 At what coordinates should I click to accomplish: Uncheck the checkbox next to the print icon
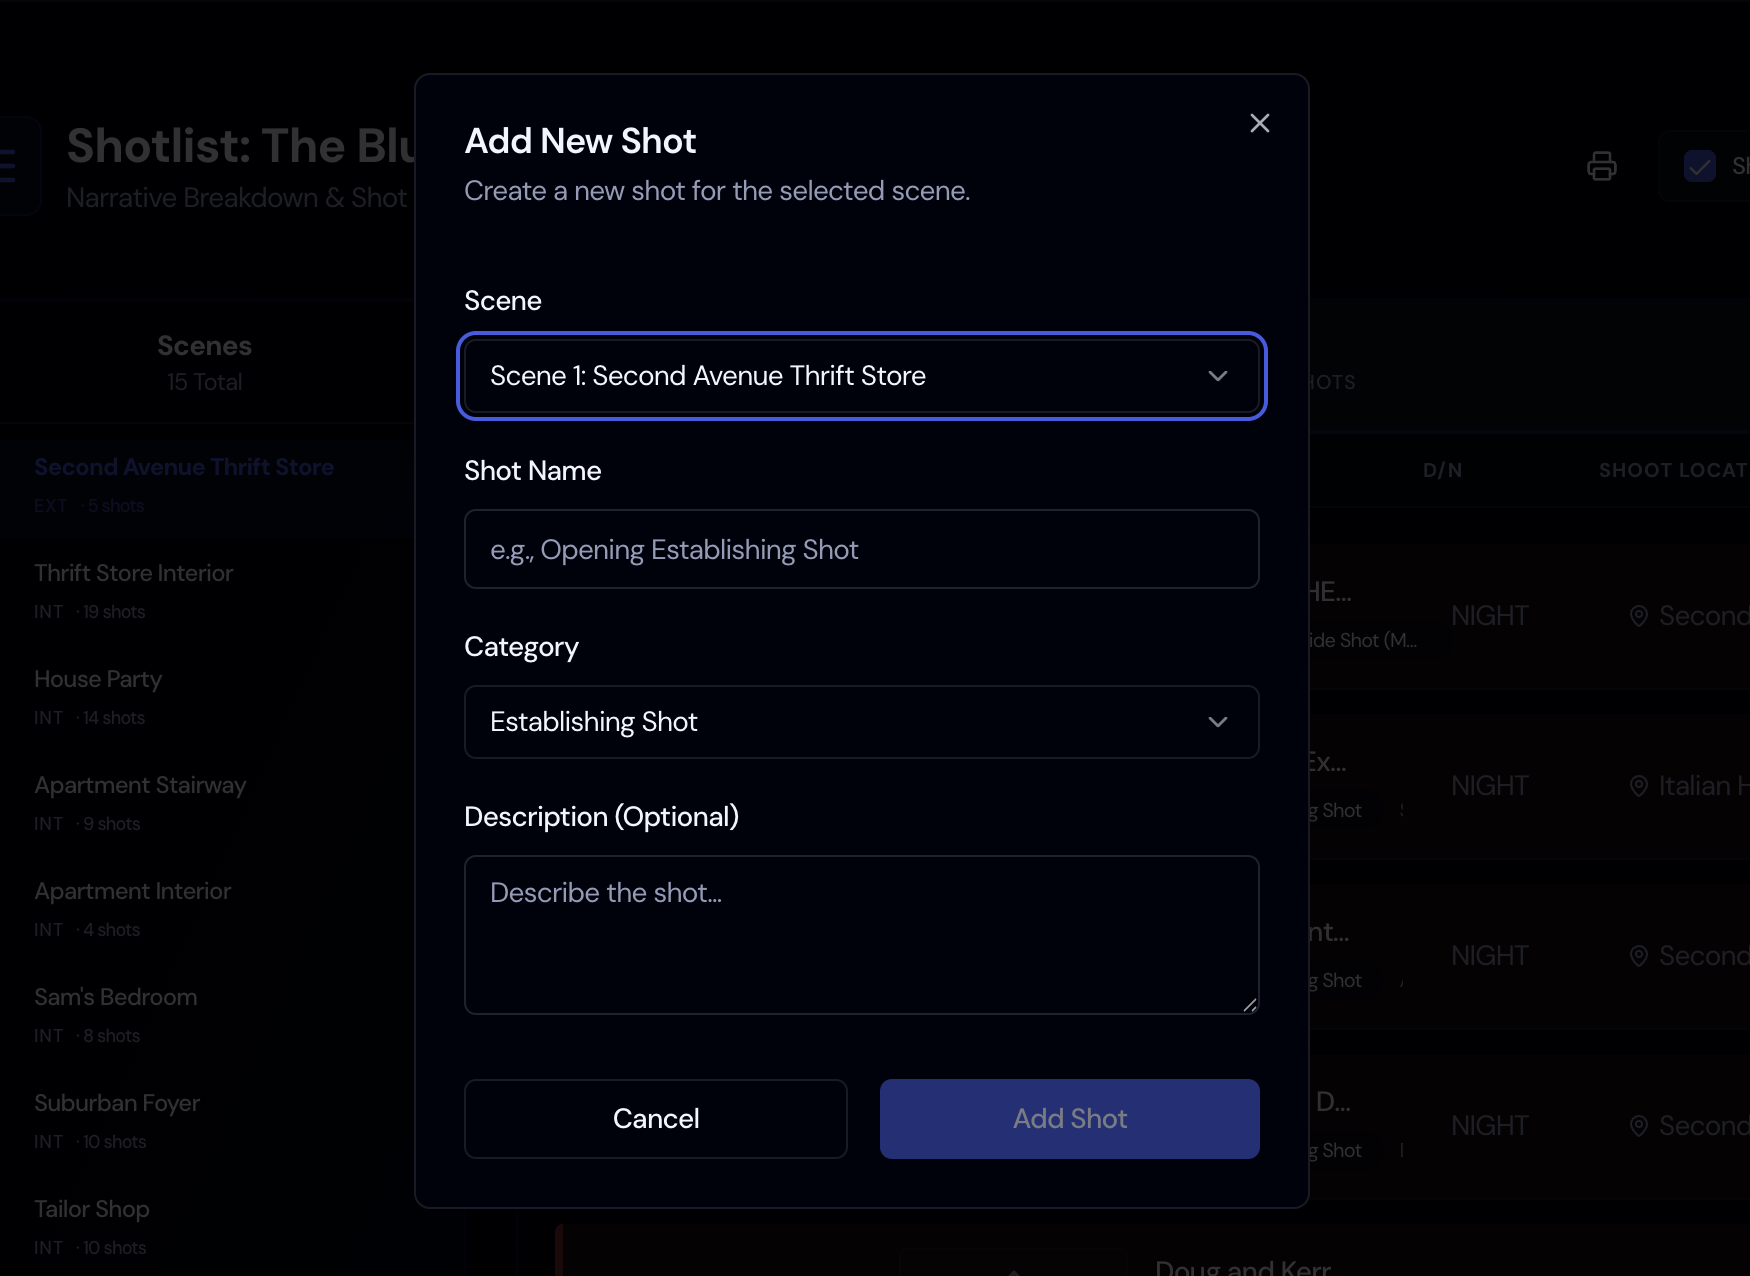(x=1701, y=166)
